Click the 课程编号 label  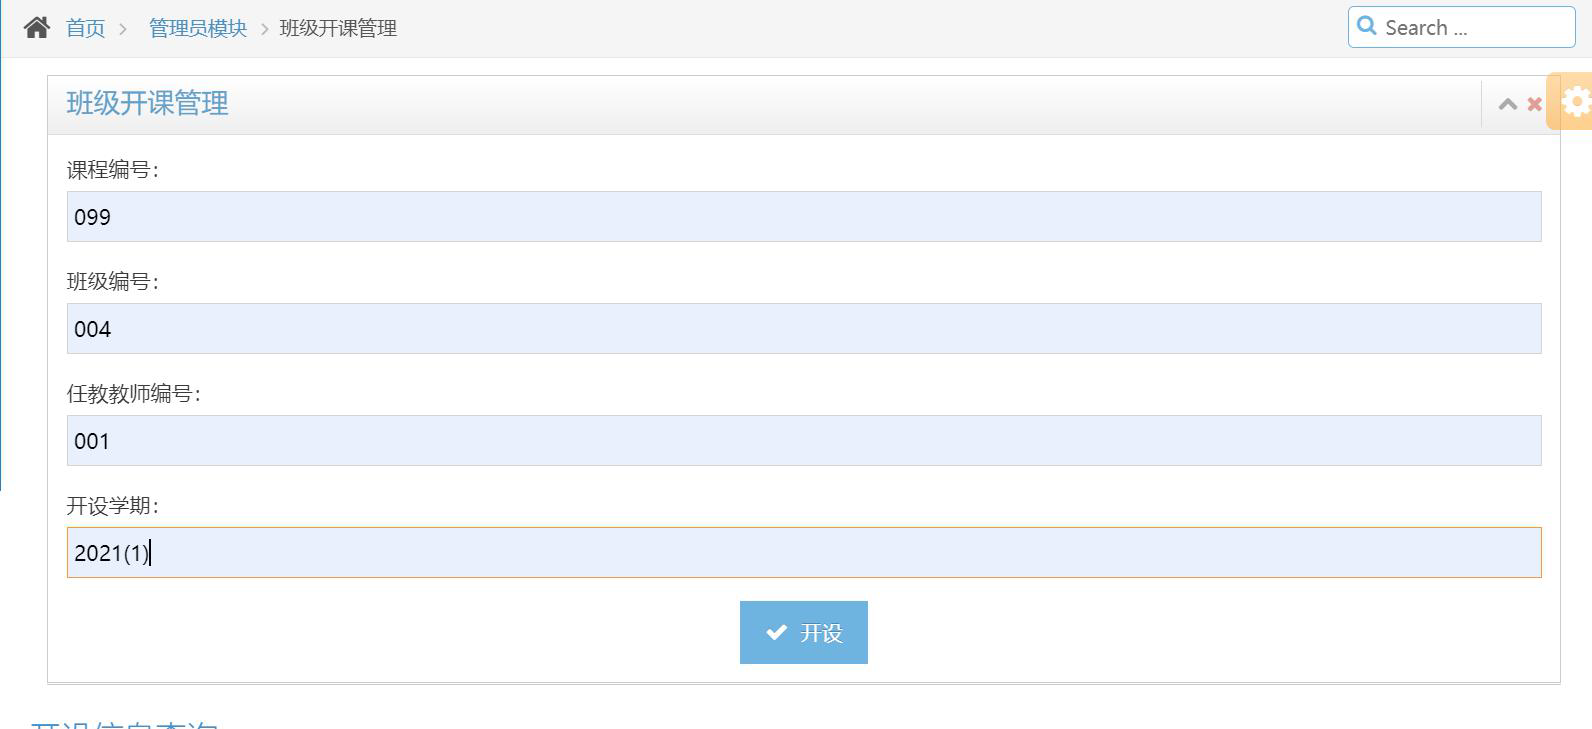(x=112, y=170)
